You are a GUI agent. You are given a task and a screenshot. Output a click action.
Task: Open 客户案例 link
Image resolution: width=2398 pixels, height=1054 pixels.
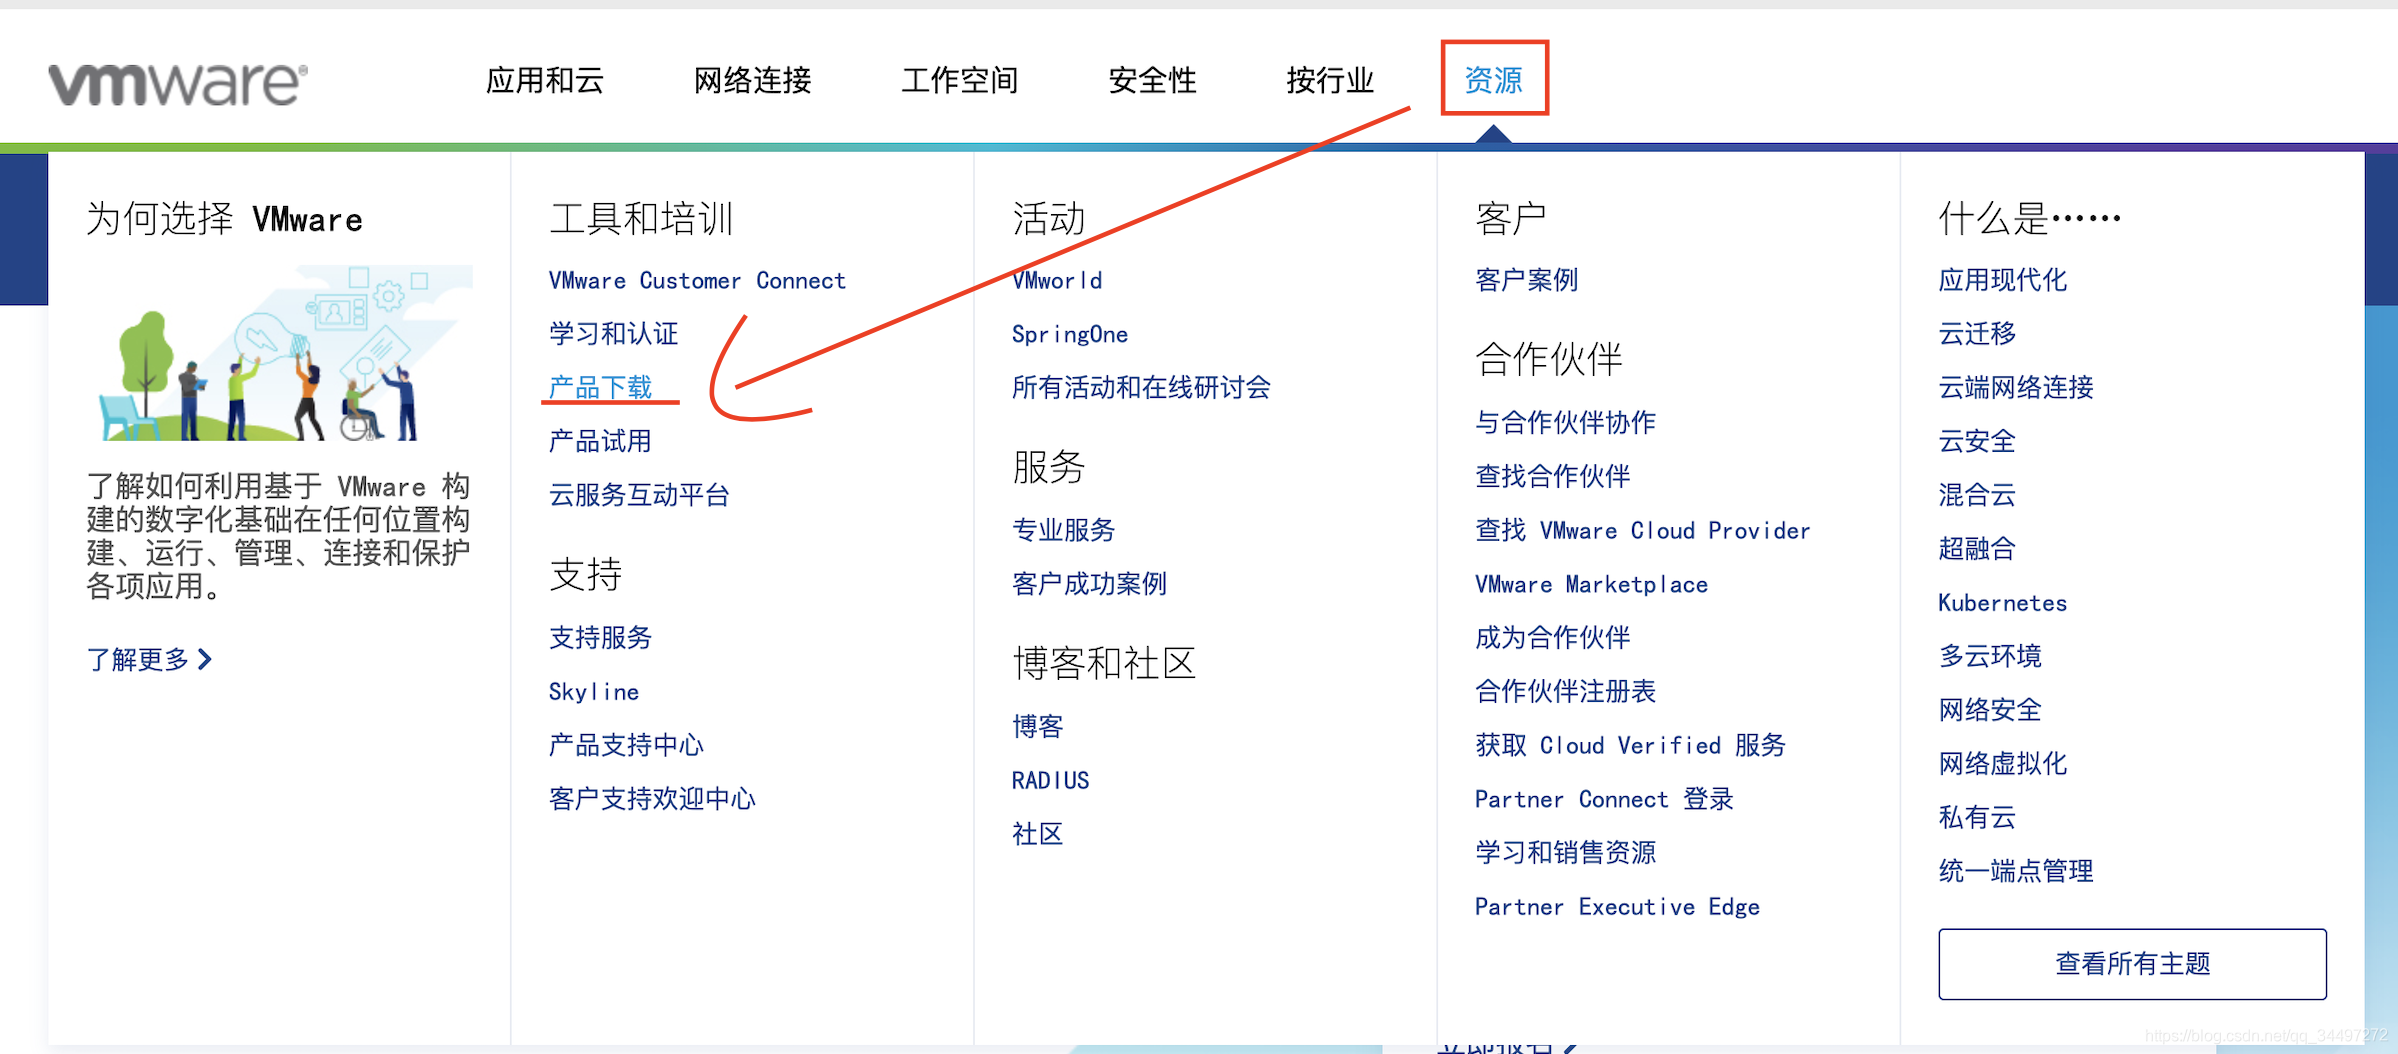click(x=1527, y=280)
